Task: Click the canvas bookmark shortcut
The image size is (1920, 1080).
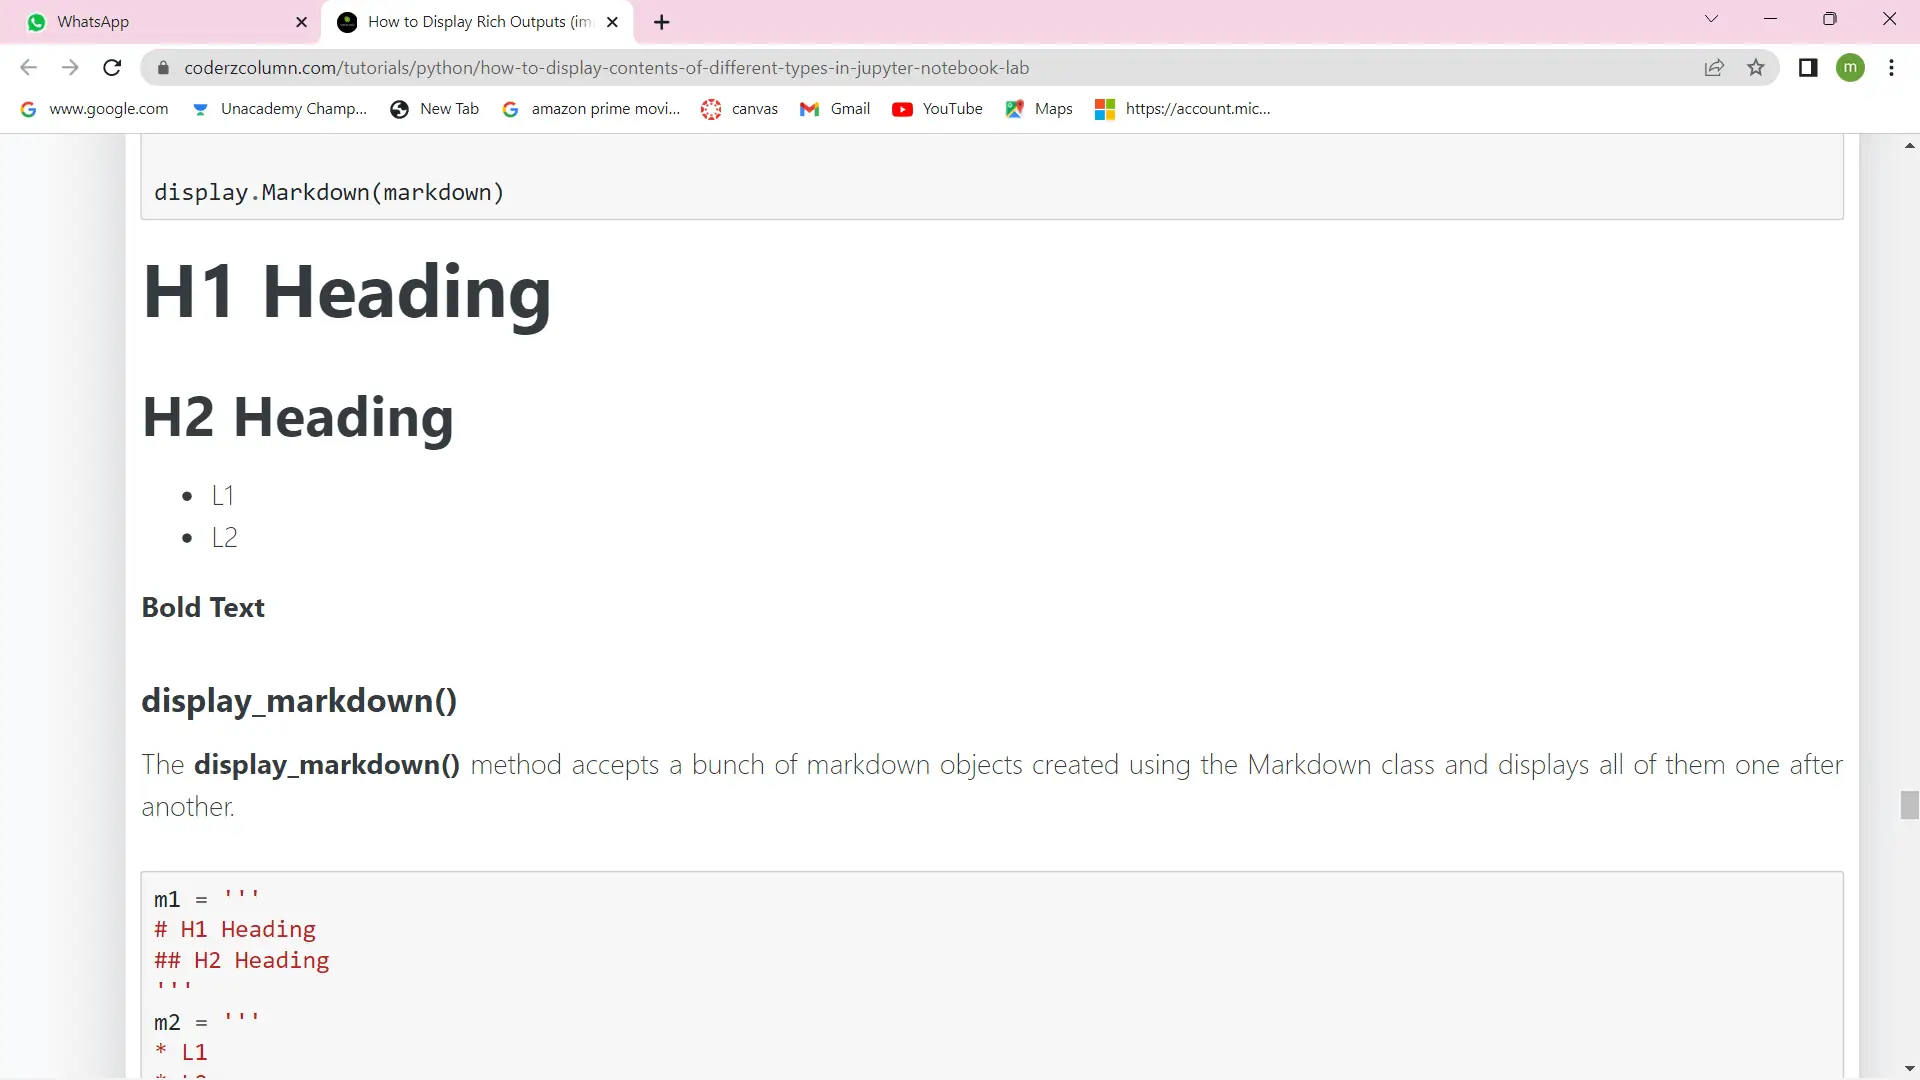Action: tap(742, 108)
